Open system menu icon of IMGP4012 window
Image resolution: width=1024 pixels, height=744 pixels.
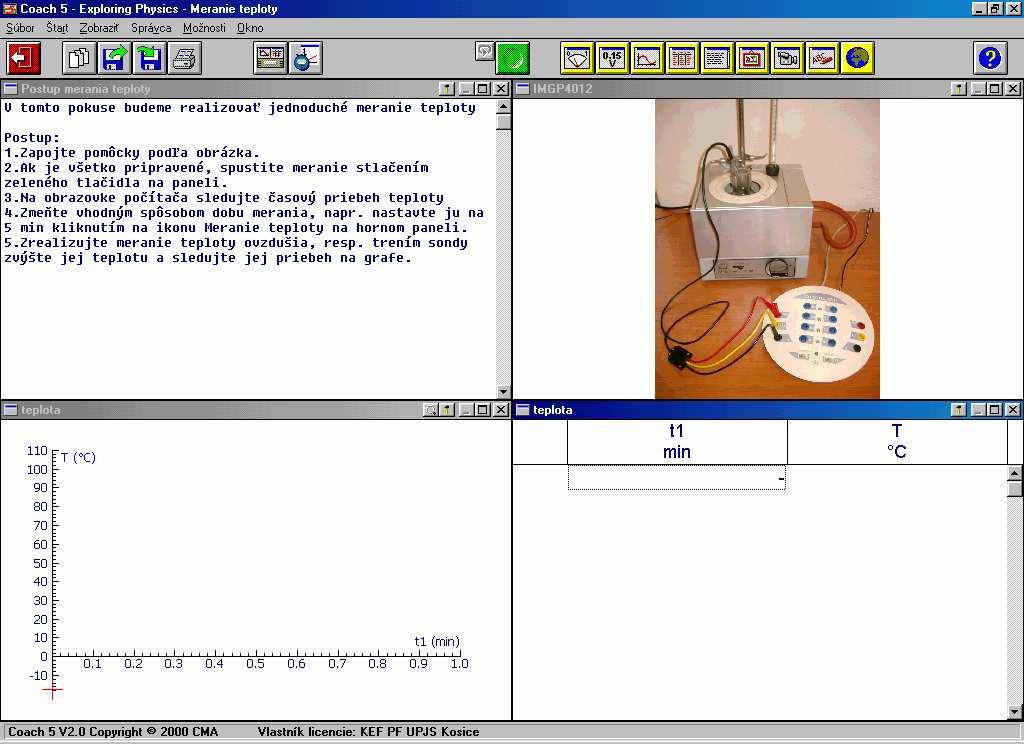coord(522,88)
